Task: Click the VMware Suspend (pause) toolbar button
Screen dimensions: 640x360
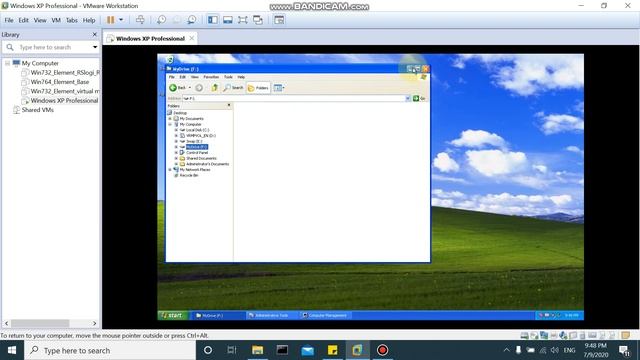Action: (x=111, y=20)
